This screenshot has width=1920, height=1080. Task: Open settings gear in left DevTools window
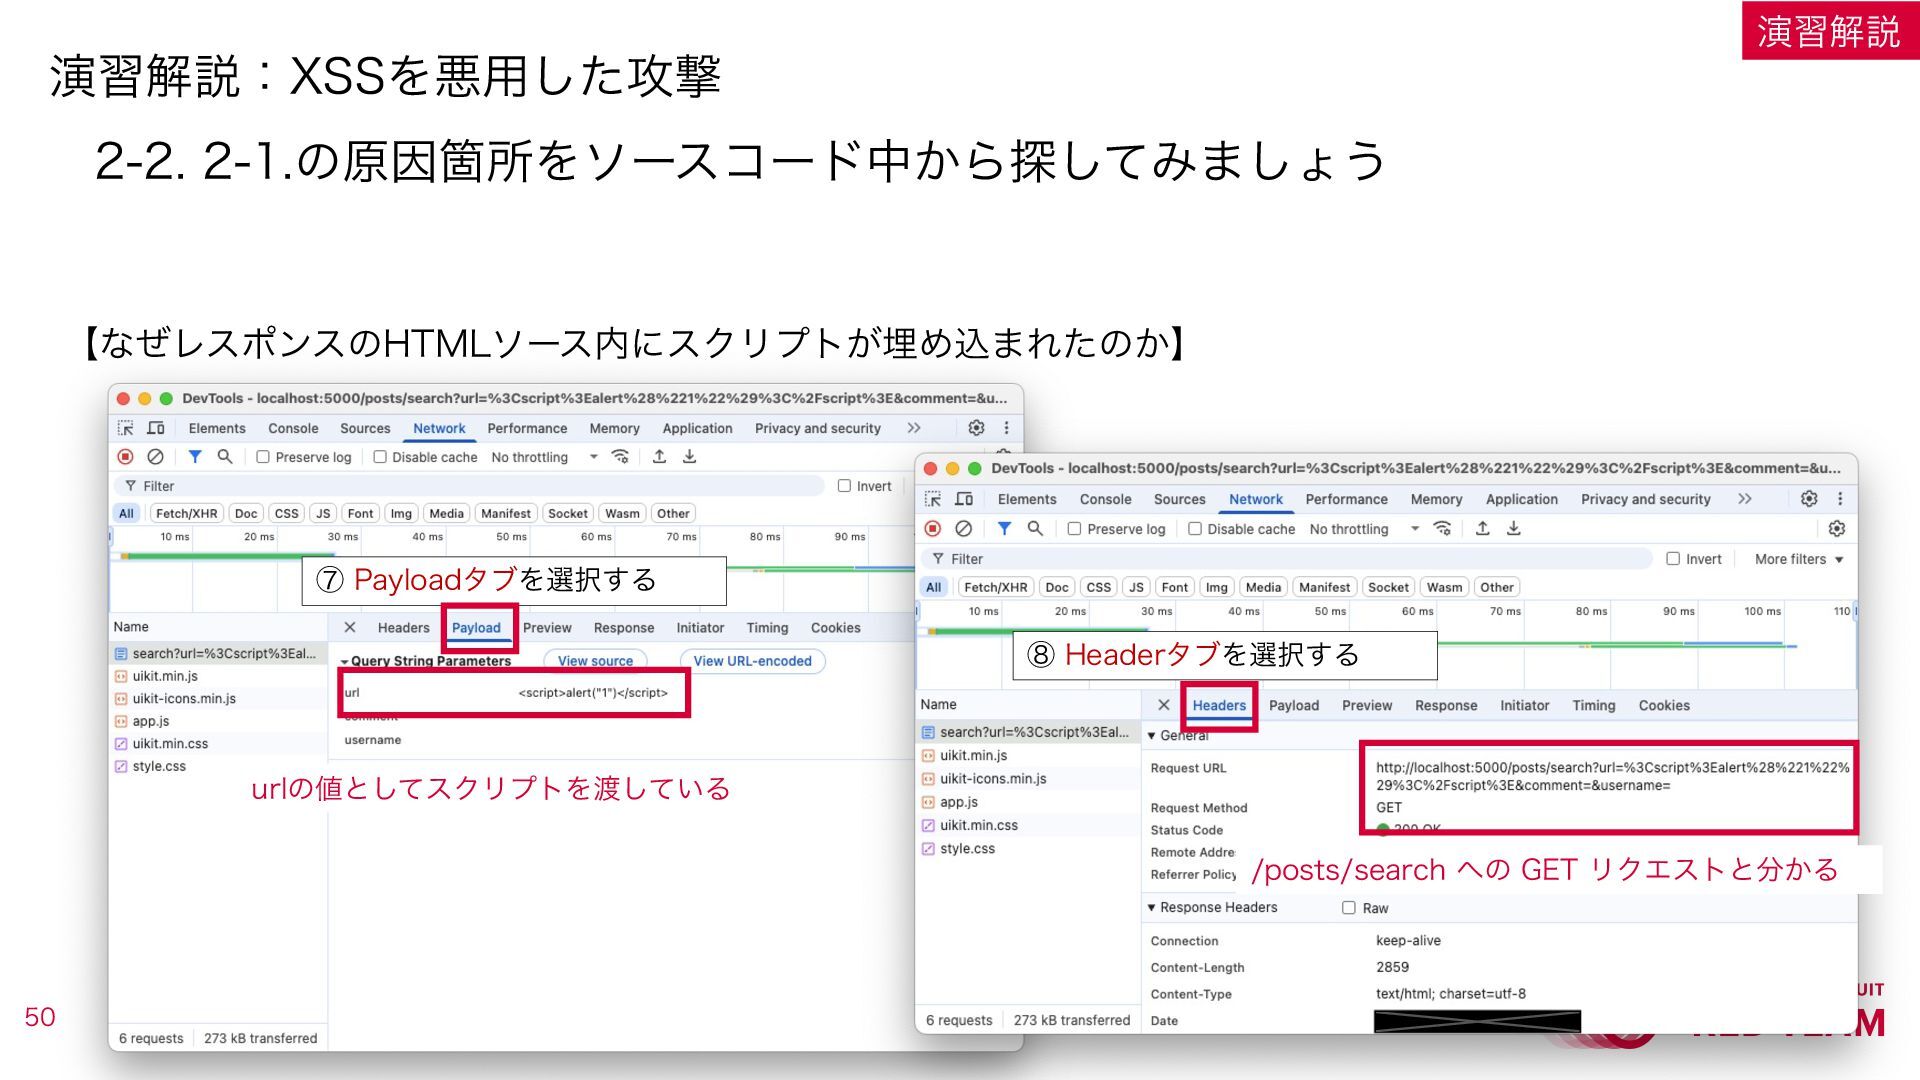(x=976, y=428)
